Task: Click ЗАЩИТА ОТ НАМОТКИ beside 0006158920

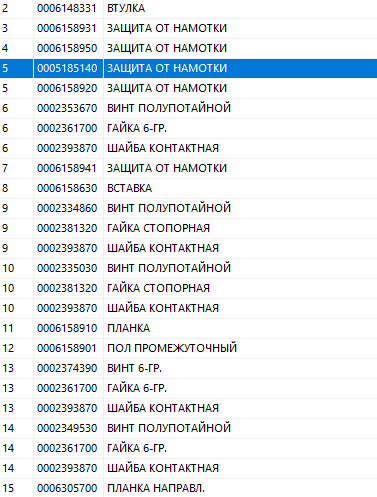Action: click(x=167, y=88)
